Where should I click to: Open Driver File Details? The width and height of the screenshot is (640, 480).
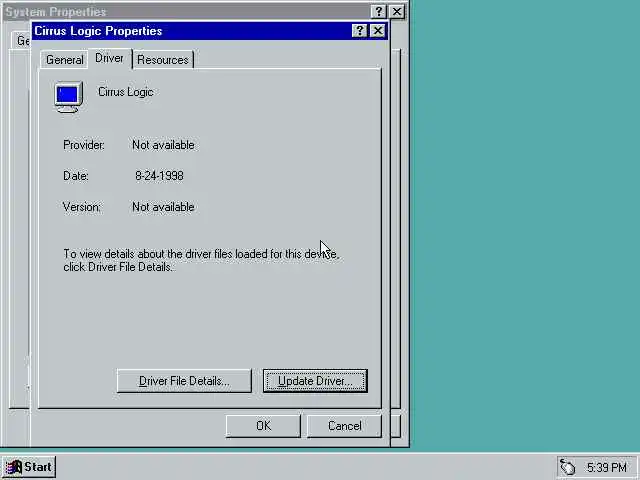pyautogui.click(x=184, y=381)
